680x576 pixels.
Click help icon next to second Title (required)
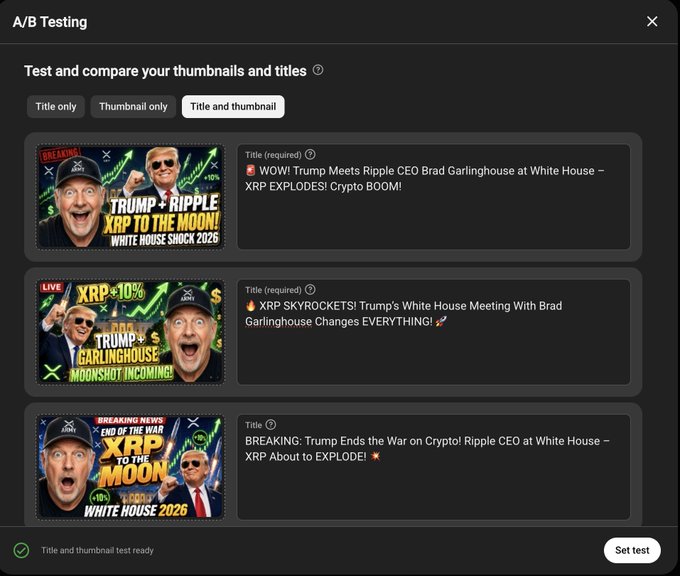pyautogui.click(x=310, y=290)
